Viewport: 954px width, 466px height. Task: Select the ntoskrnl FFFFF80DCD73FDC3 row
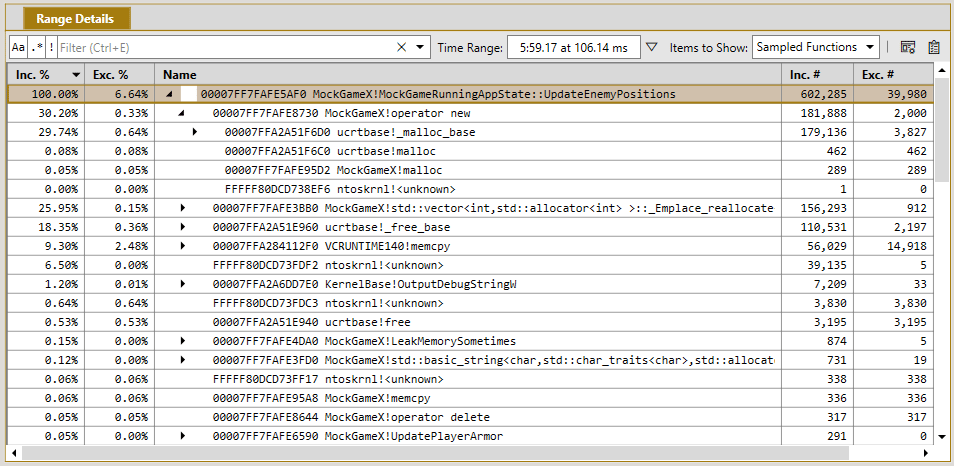470,303
